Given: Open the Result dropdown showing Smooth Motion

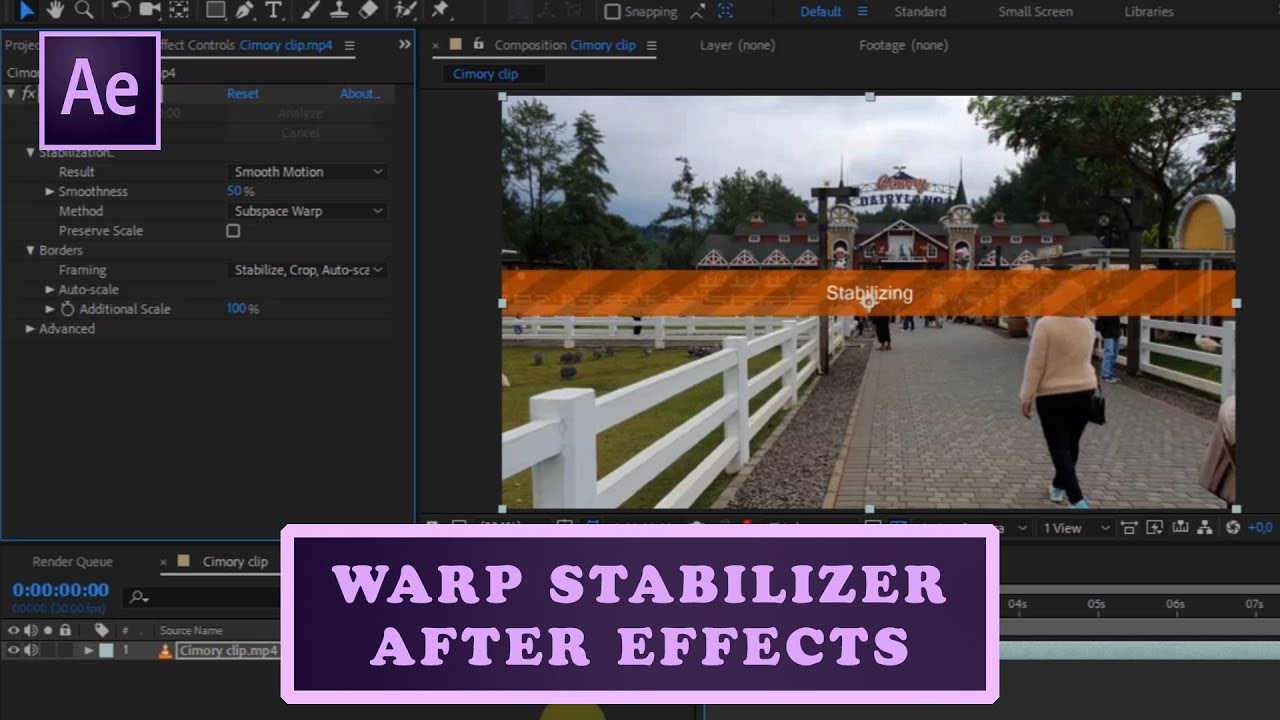Looking at the screenshot, I should [305, 171].
